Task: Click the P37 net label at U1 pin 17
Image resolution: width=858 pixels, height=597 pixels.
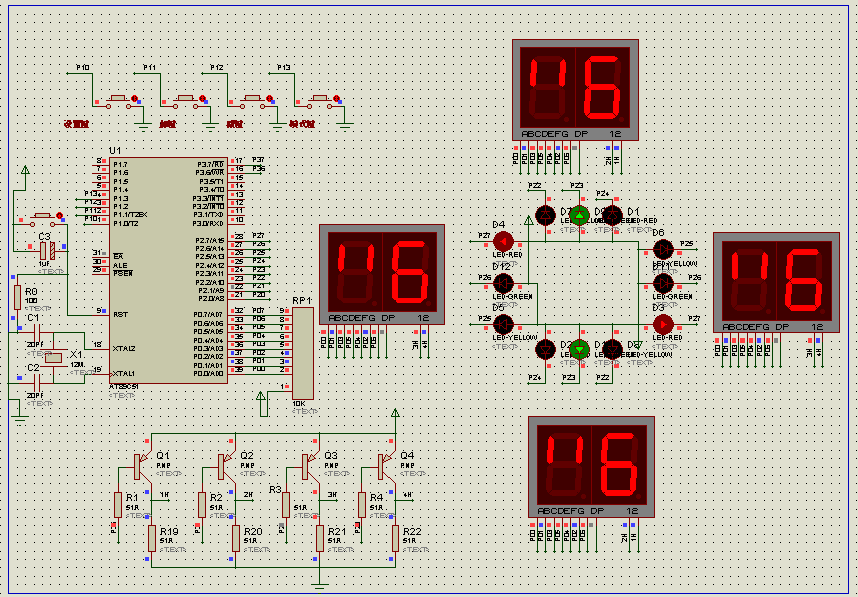Action: (x=258, y=160)
